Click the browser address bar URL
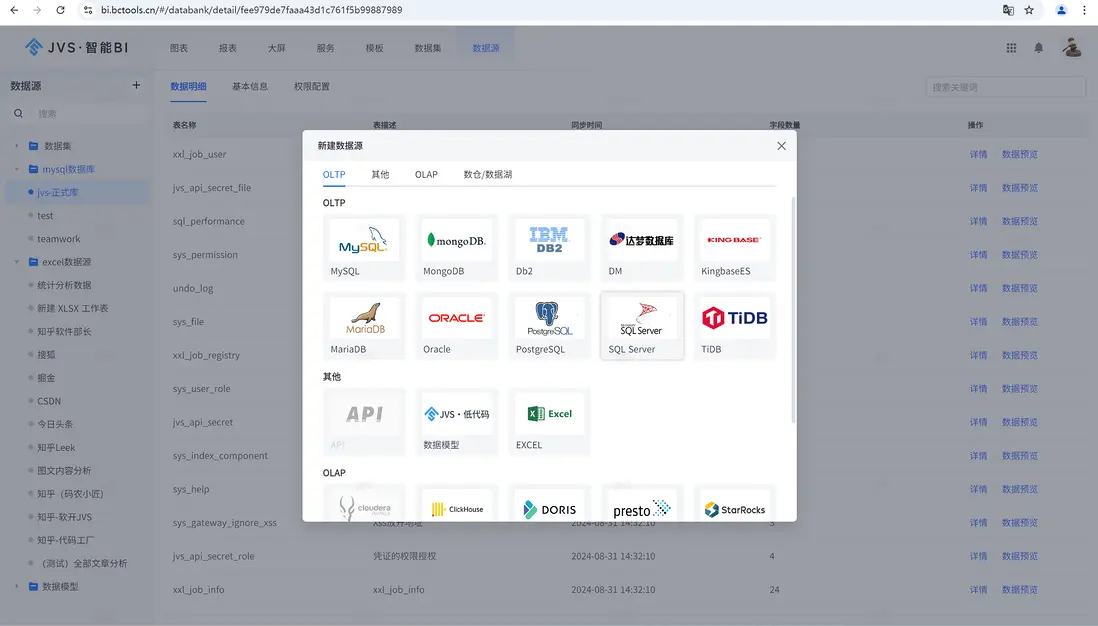The image size is (1098, 626). (x=251, y=10)
